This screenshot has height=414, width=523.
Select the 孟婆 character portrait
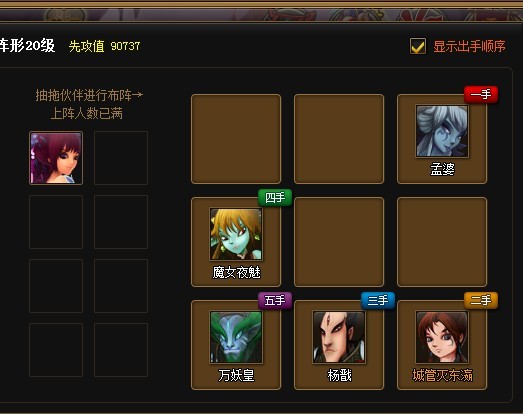(x=442, y=131)
